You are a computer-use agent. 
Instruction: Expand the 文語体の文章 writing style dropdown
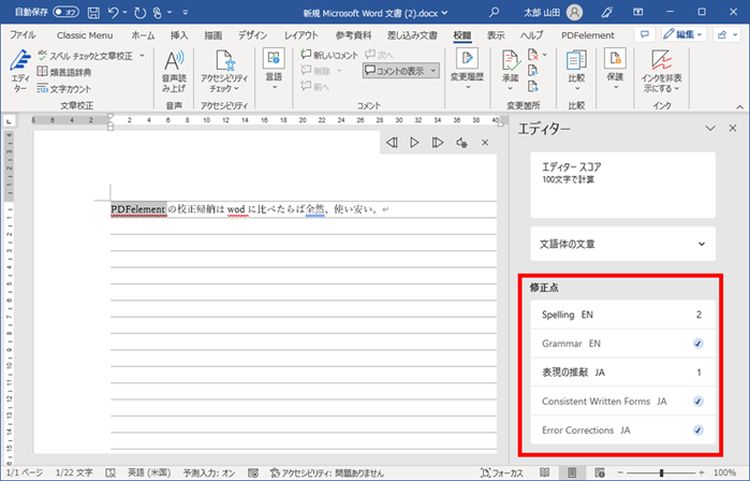[623, 244]
